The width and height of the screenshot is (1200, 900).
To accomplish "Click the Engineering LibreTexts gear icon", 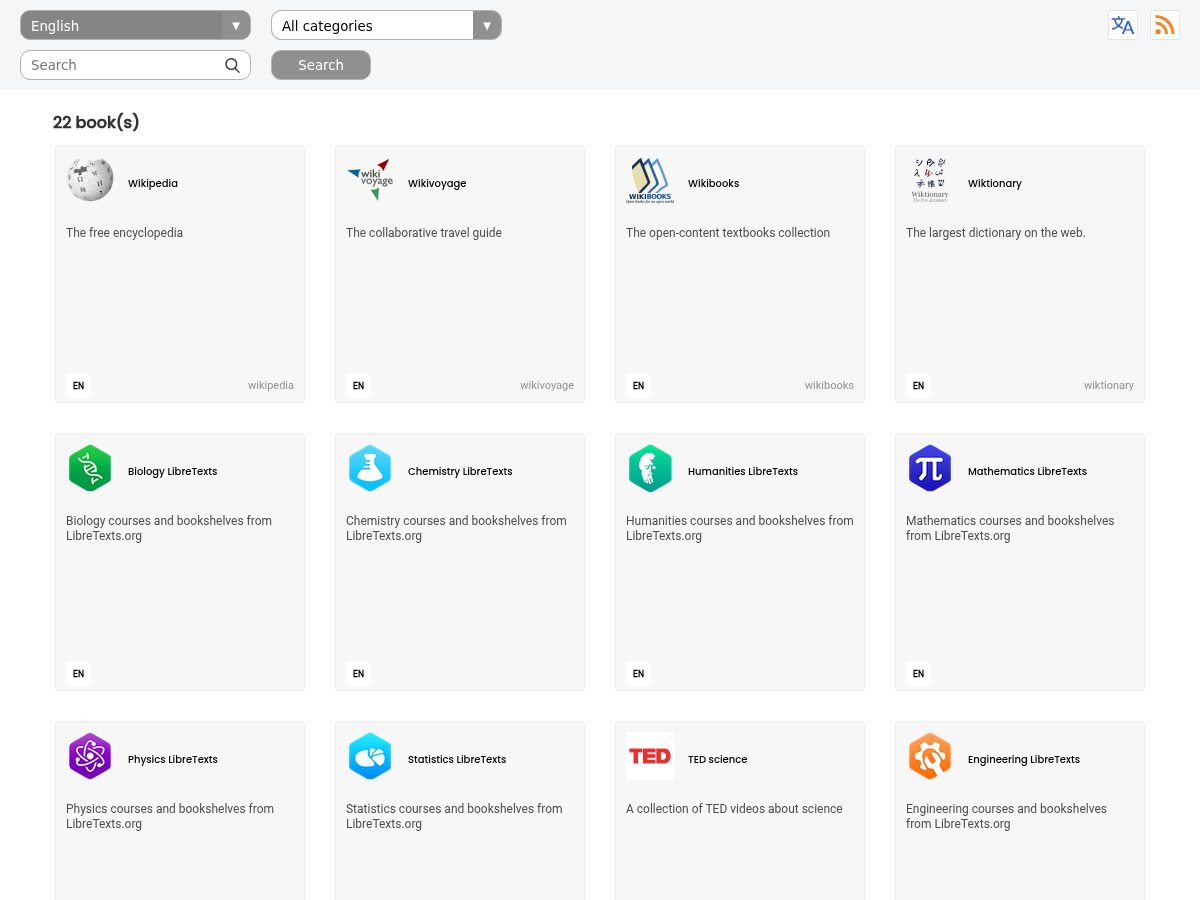I will [x=930, y=756].
